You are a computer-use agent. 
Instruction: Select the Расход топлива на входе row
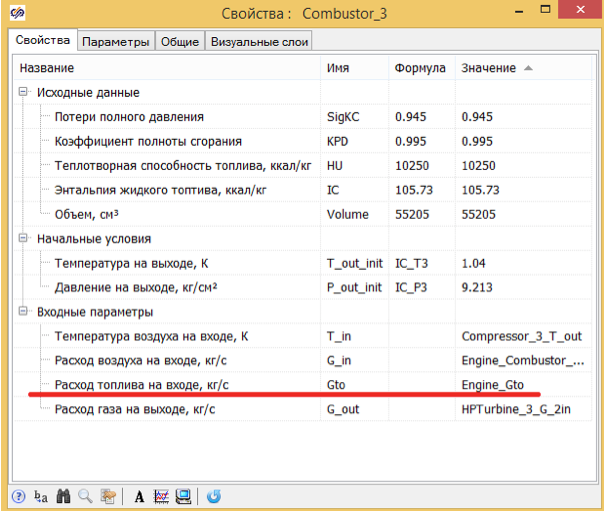point(303,385)
